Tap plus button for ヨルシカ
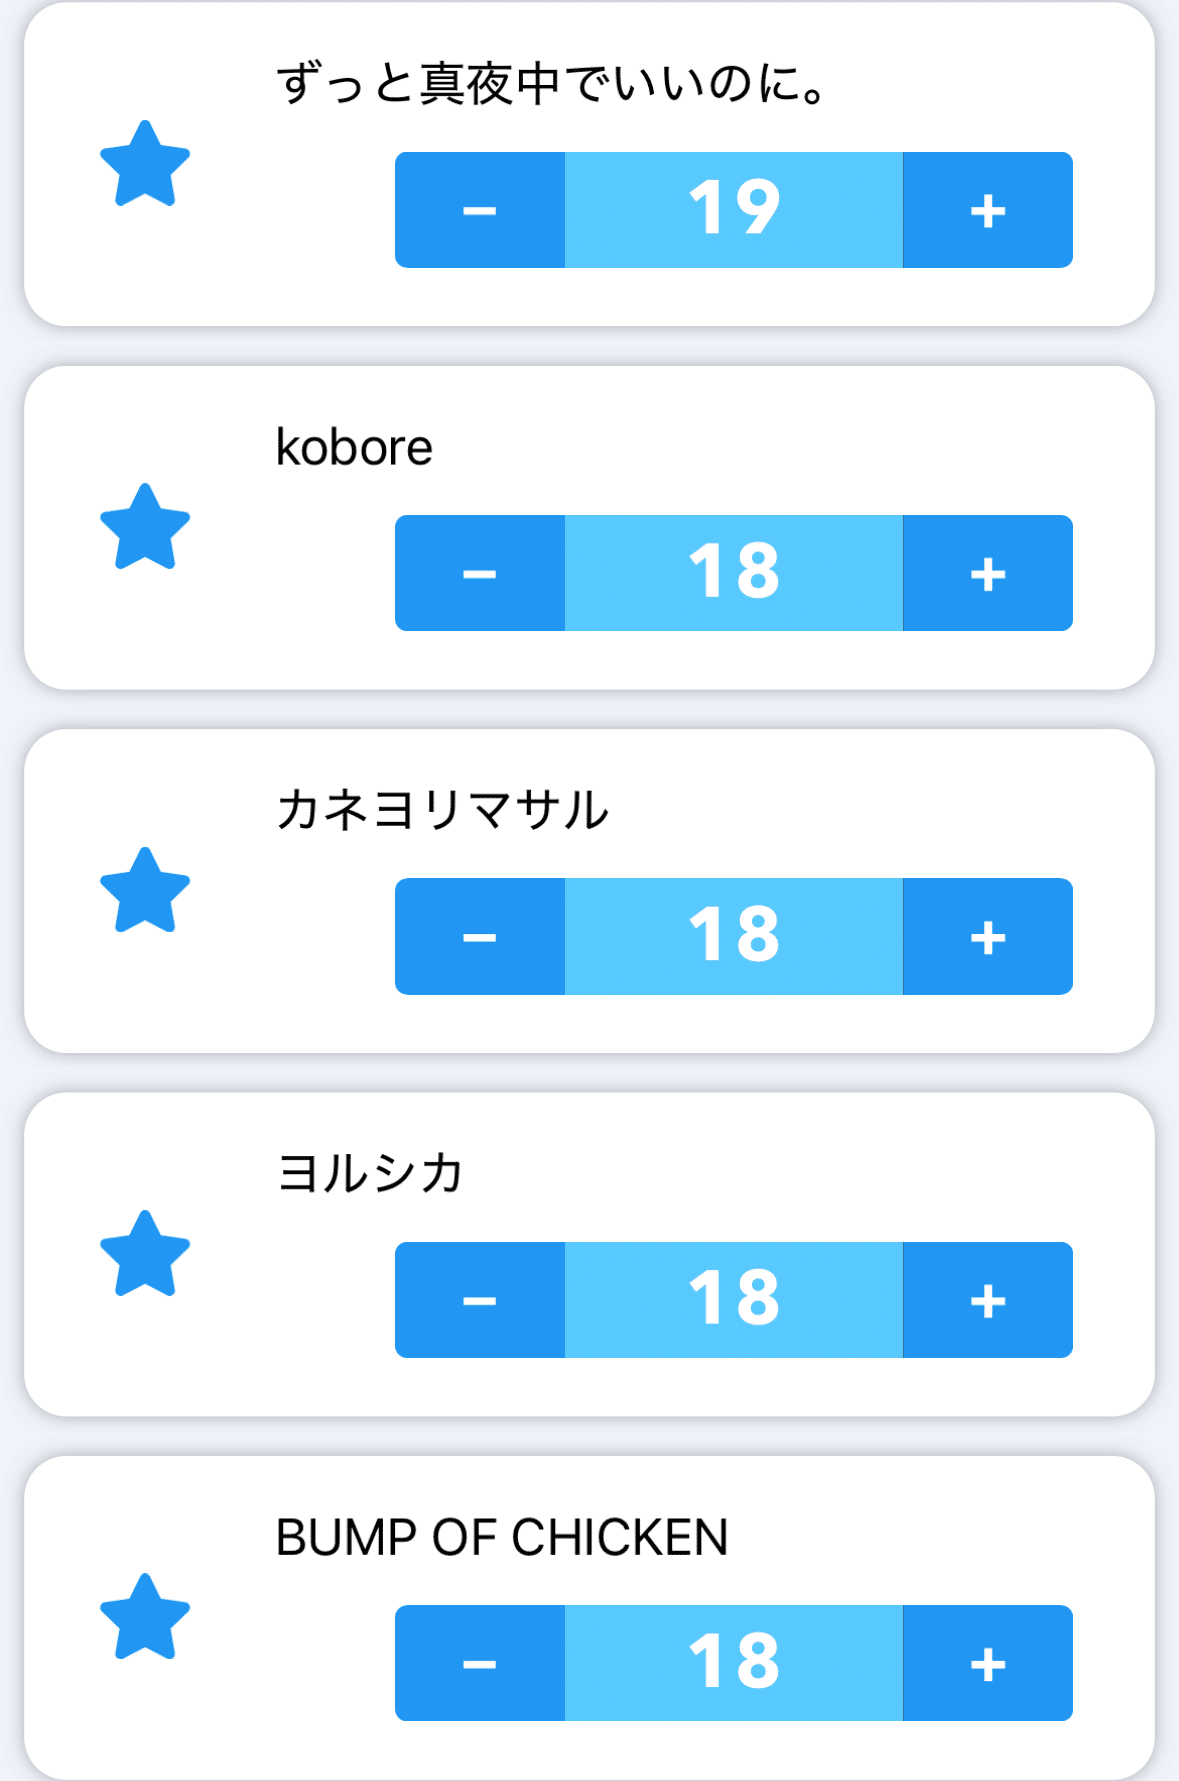This screenshot has height=1781, width=1179. click(988, 1300)
